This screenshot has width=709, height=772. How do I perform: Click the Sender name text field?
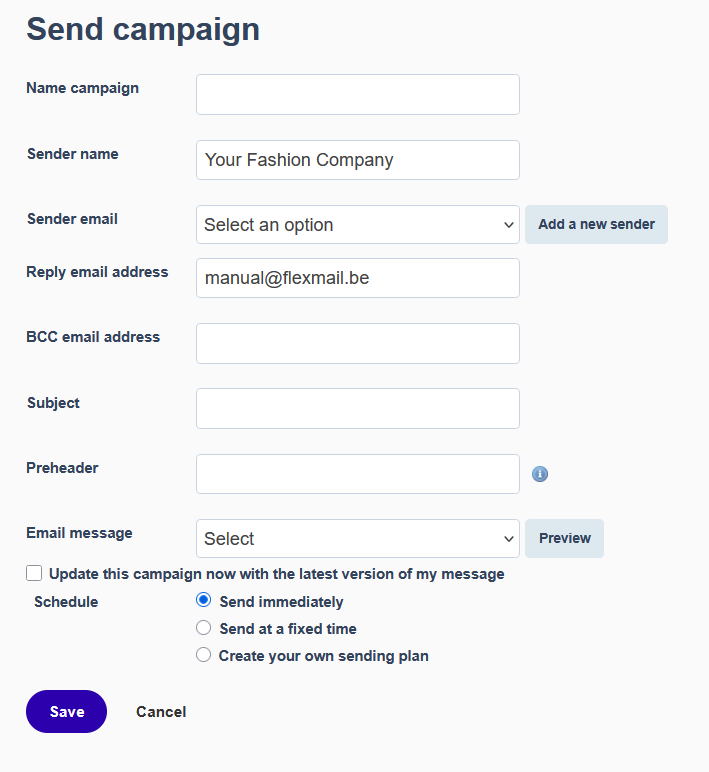click(x=358, y=160)
